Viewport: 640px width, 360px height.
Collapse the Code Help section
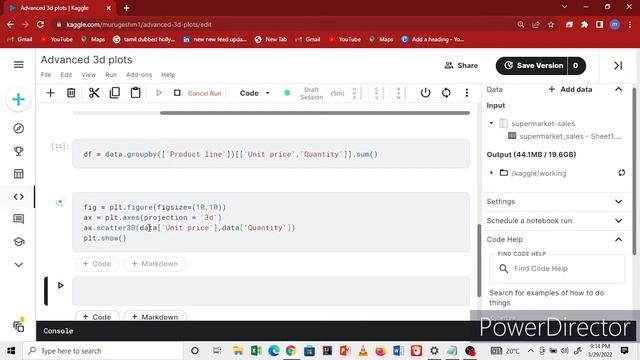(x=619, y=240)
